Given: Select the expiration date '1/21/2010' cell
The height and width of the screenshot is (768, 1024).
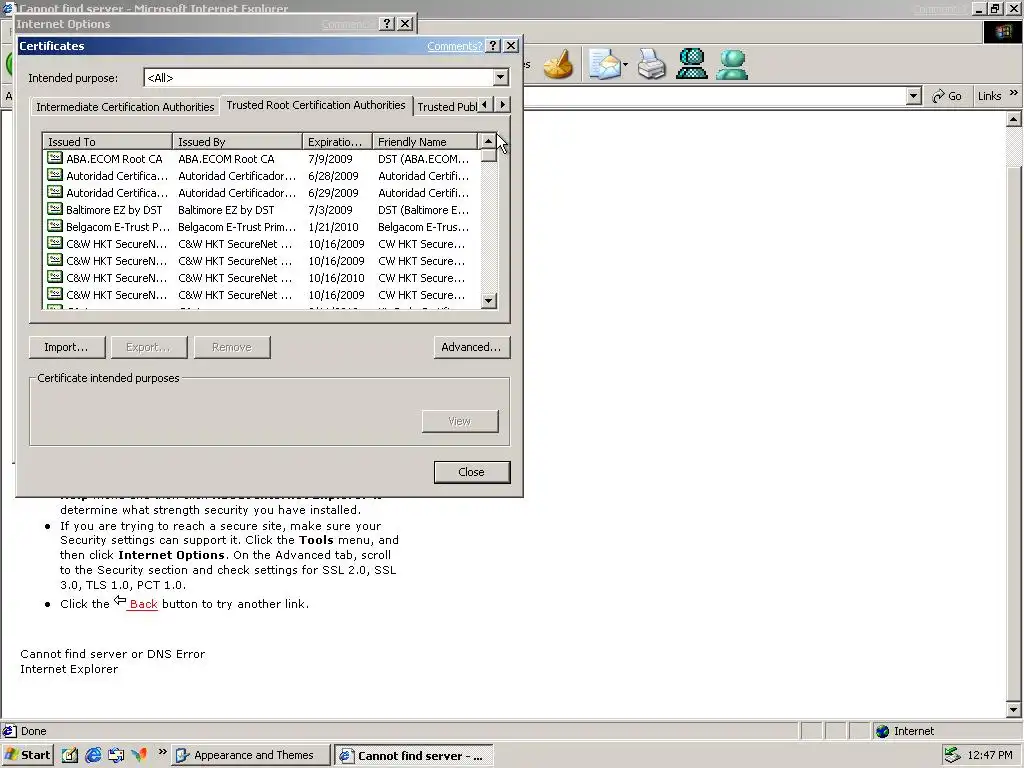Looking at the screenshot, I should 333,227.
